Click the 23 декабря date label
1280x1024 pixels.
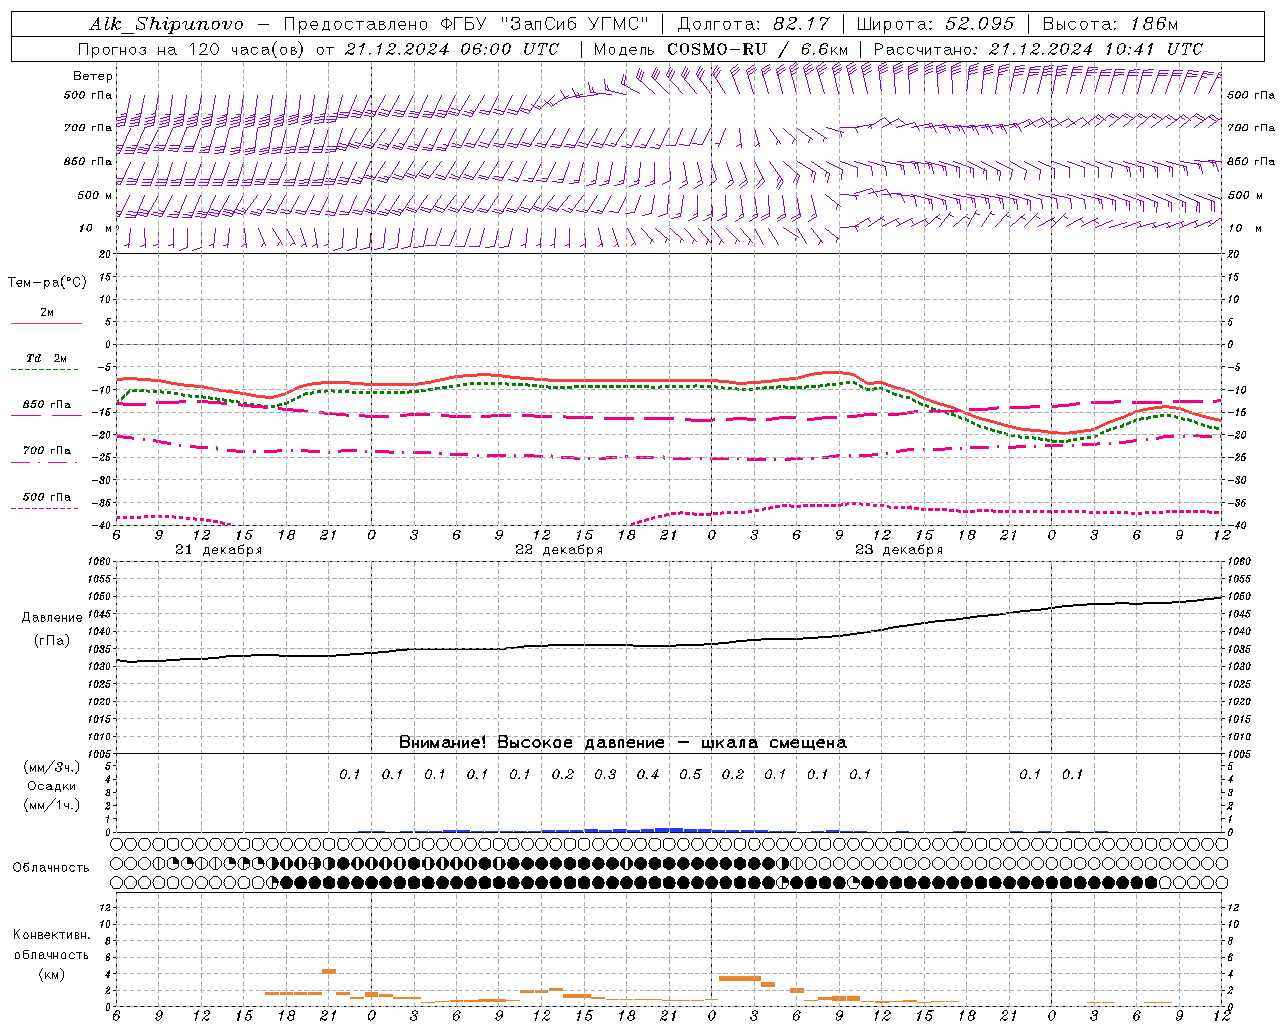899,550
